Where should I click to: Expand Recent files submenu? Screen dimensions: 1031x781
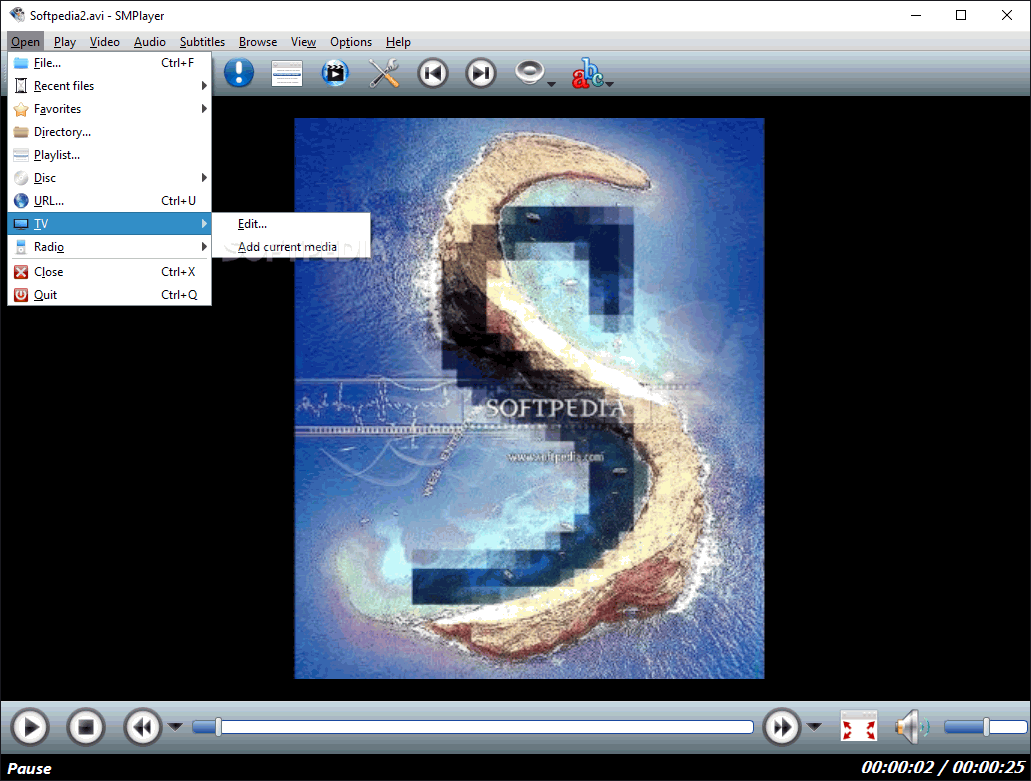click(109, 85)
